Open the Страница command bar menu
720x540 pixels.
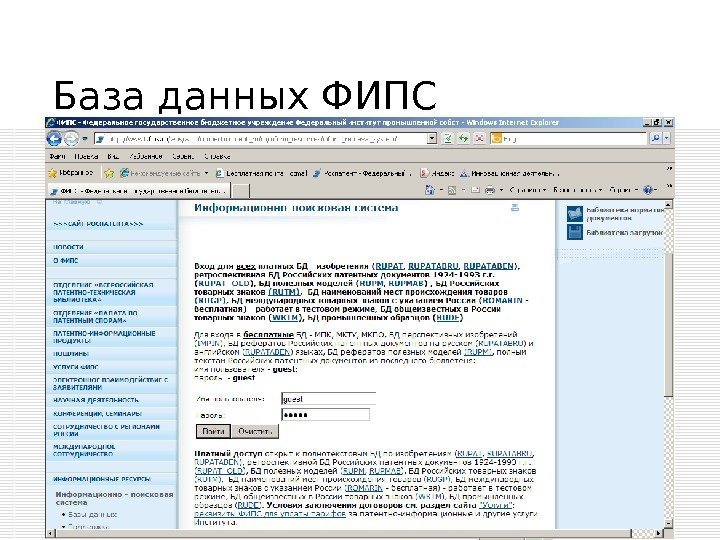tap(528, 190)
